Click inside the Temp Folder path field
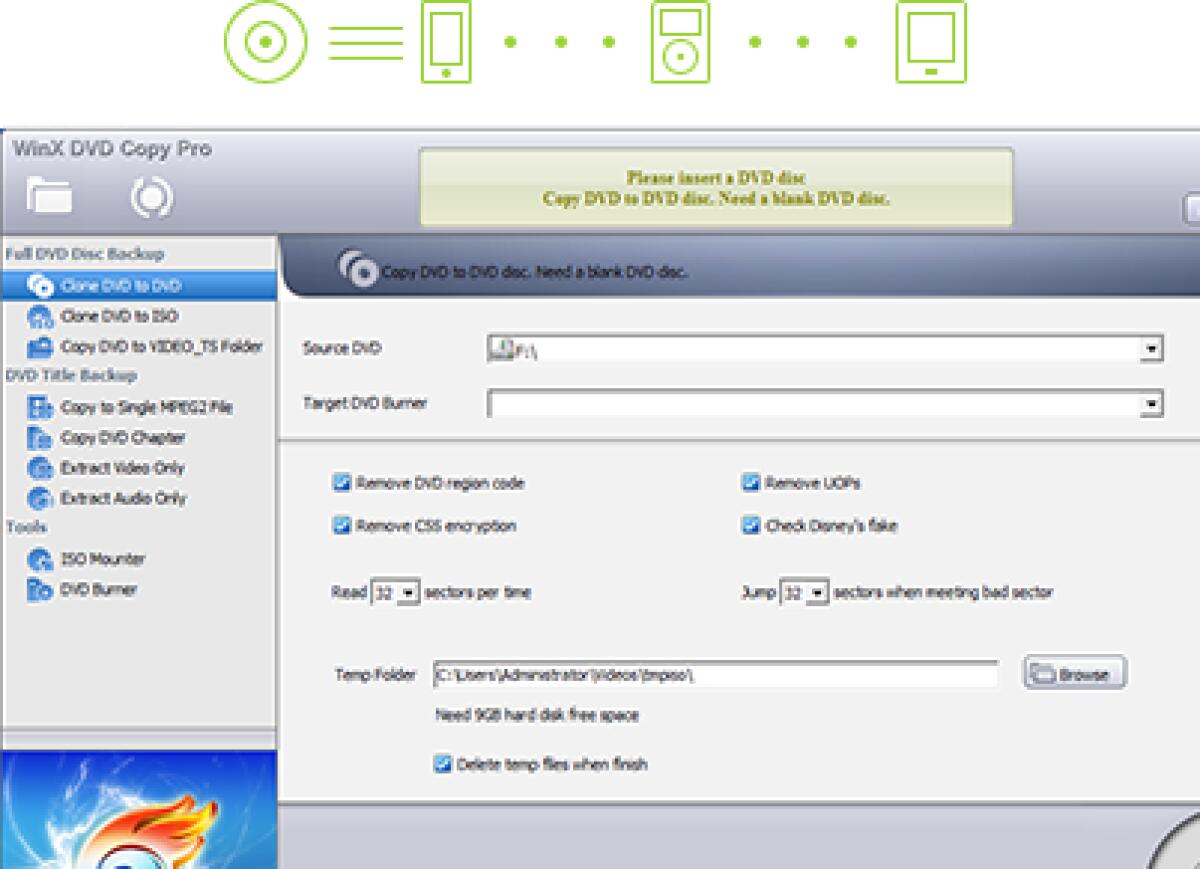Image resolution: width=1200 pixels, height=869 pixels. pyautogui.click(x=700, y=675)
